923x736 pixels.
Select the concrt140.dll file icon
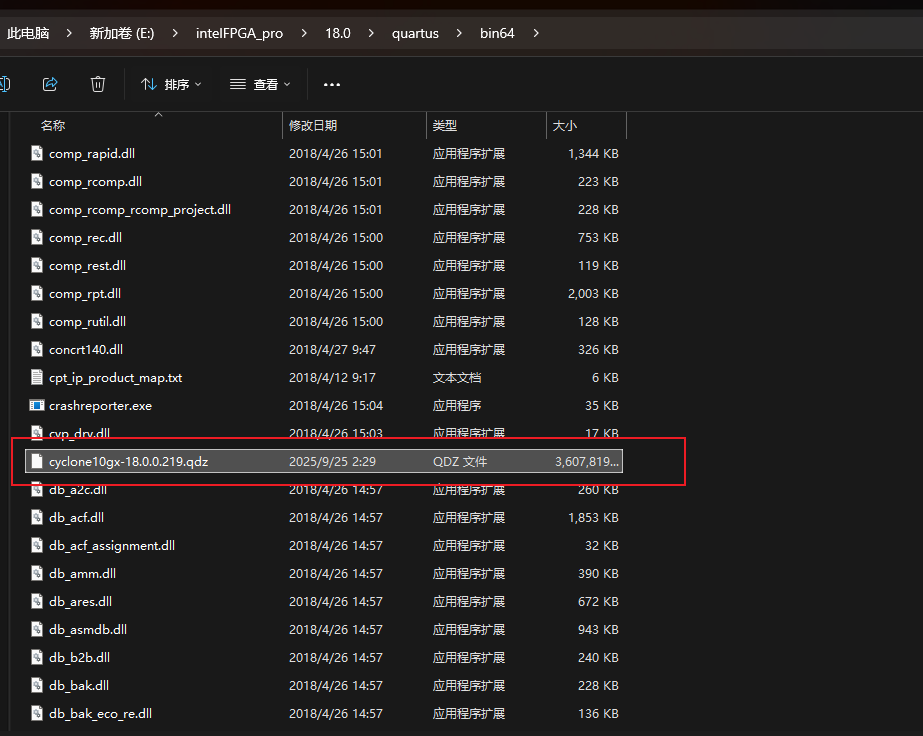[x=36, y=349]
